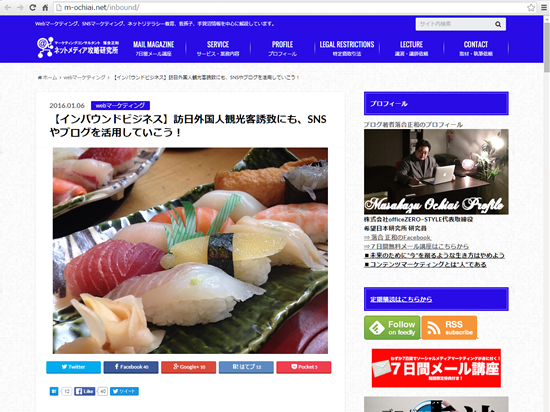Open the browser home icon
The width and height of the screenshot is (550, 412).
(45, 7)
